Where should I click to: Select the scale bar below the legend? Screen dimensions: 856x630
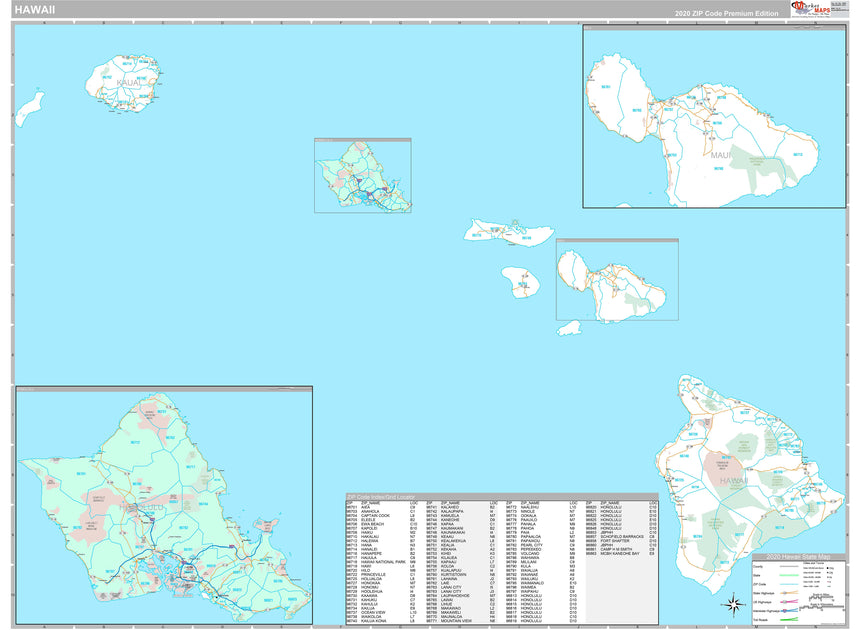[822, 601]
